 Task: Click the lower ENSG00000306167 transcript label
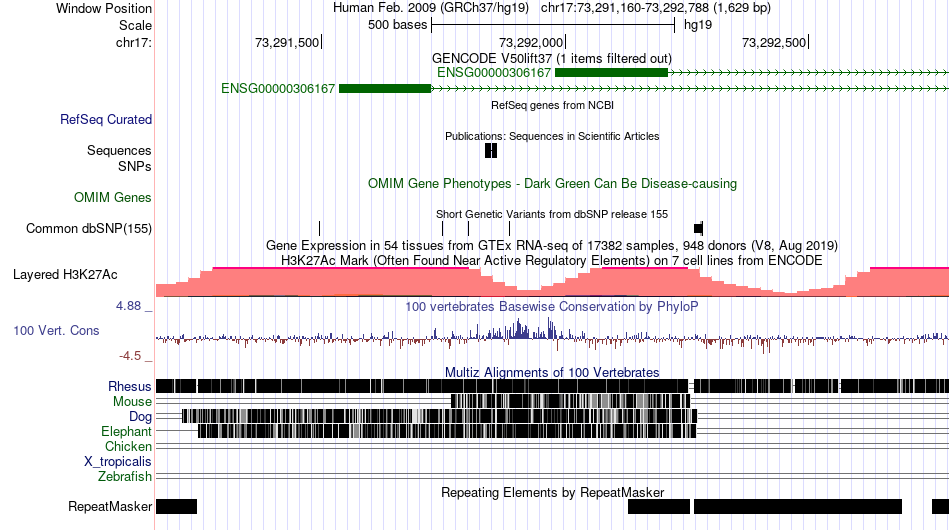[278, 88]
